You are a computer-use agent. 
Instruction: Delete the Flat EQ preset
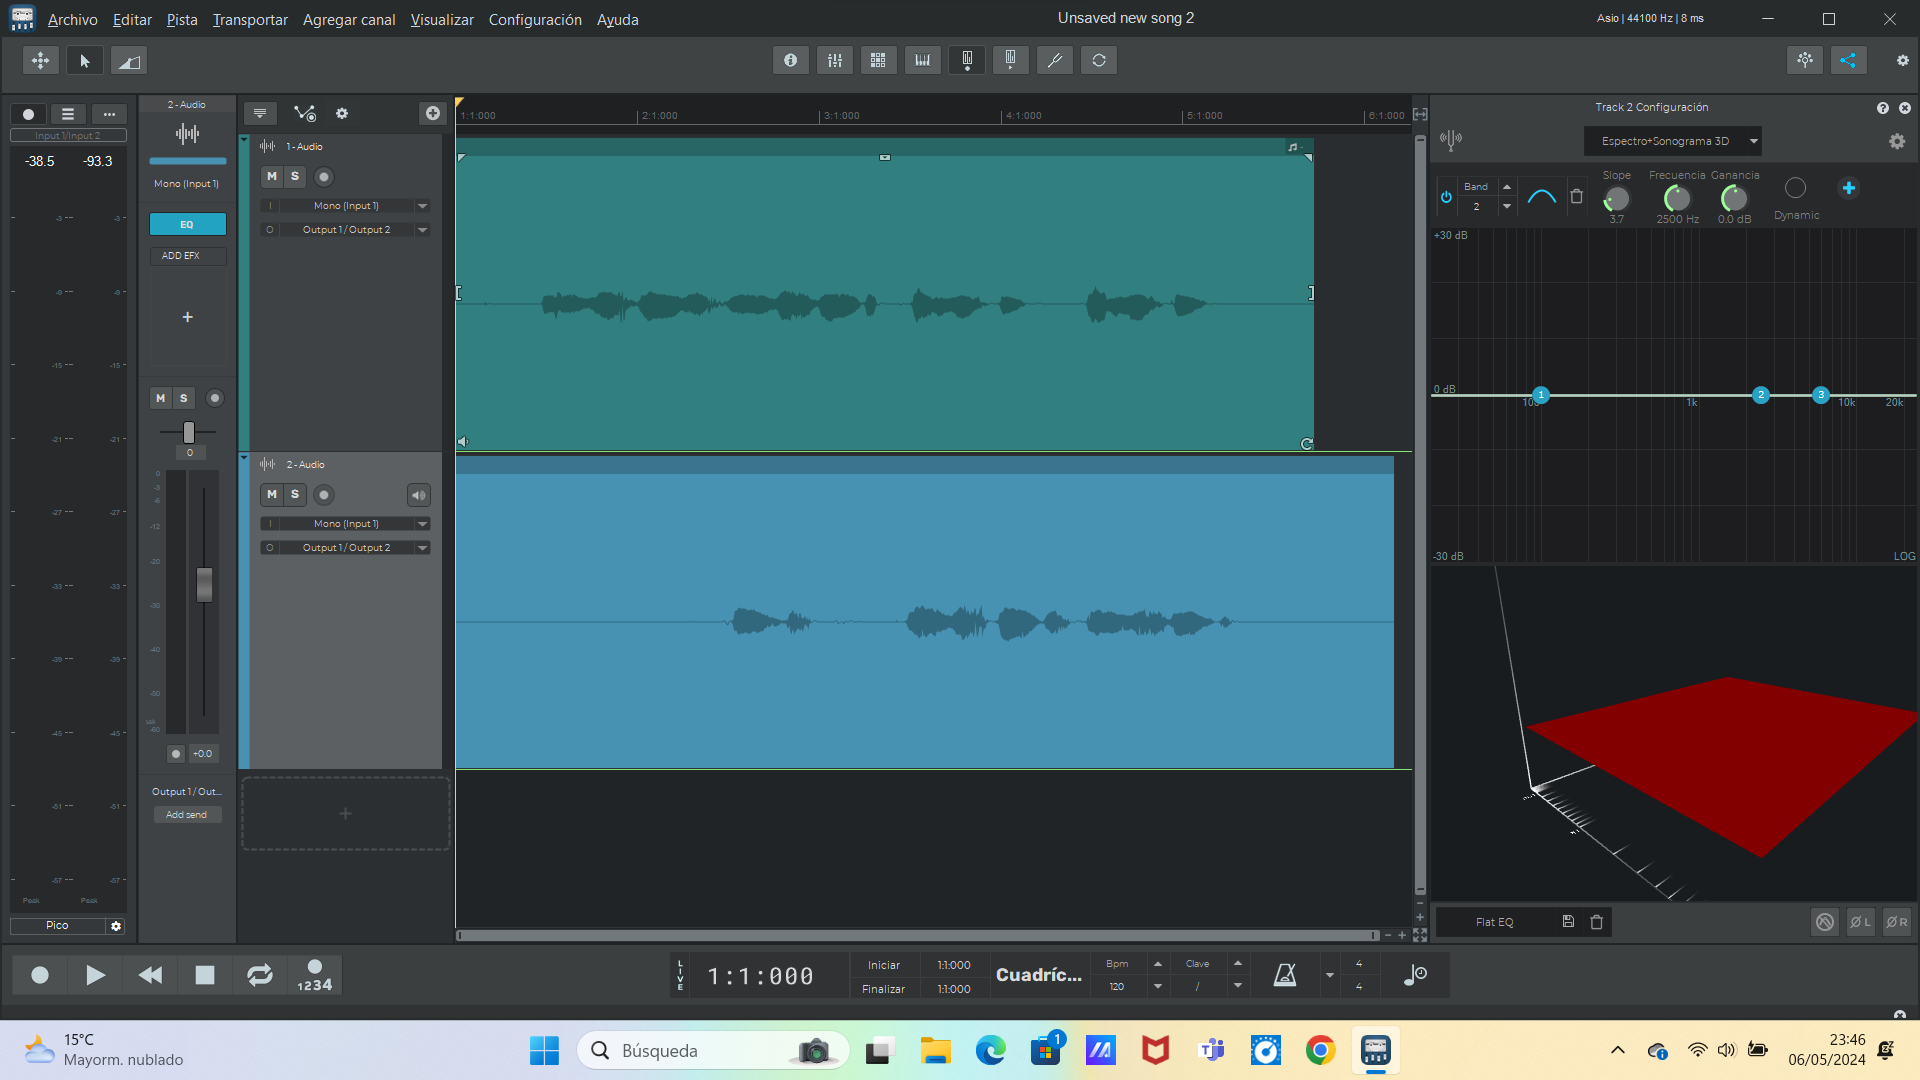tap(1596, 922)
